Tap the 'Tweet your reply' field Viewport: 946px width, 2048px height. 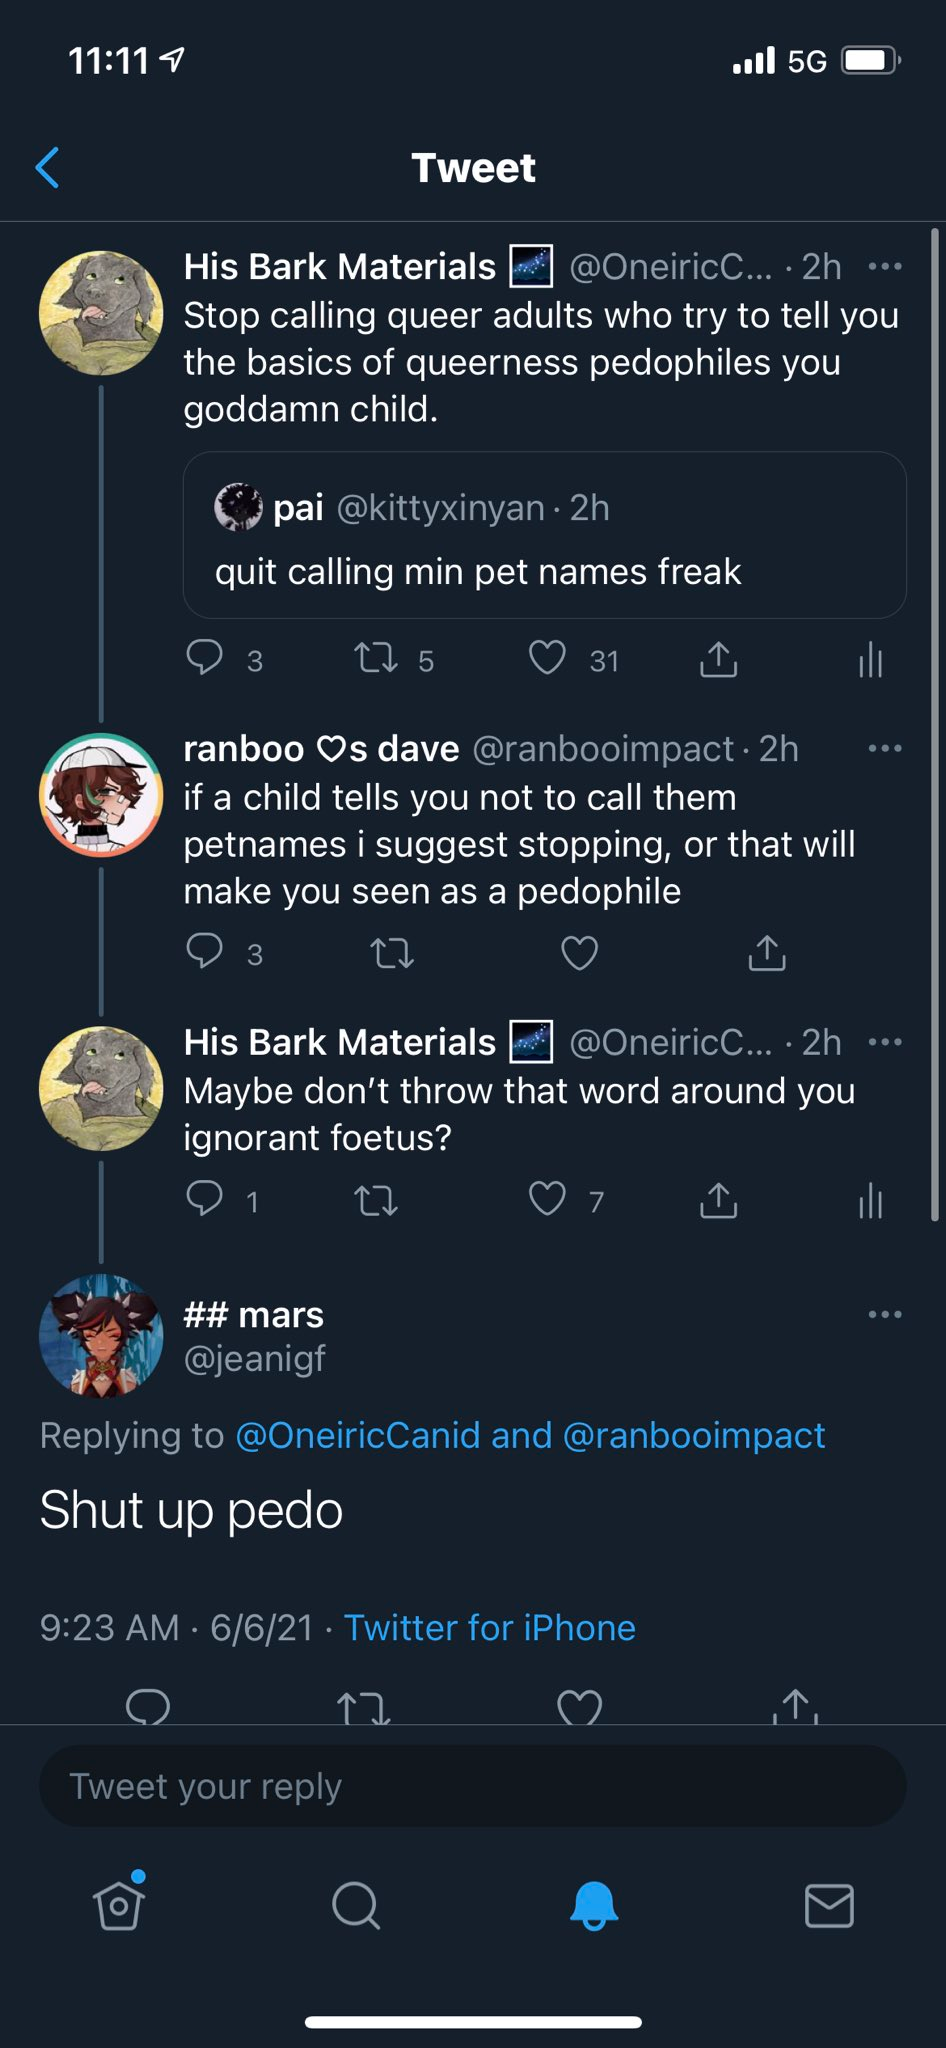(473, 1786)
